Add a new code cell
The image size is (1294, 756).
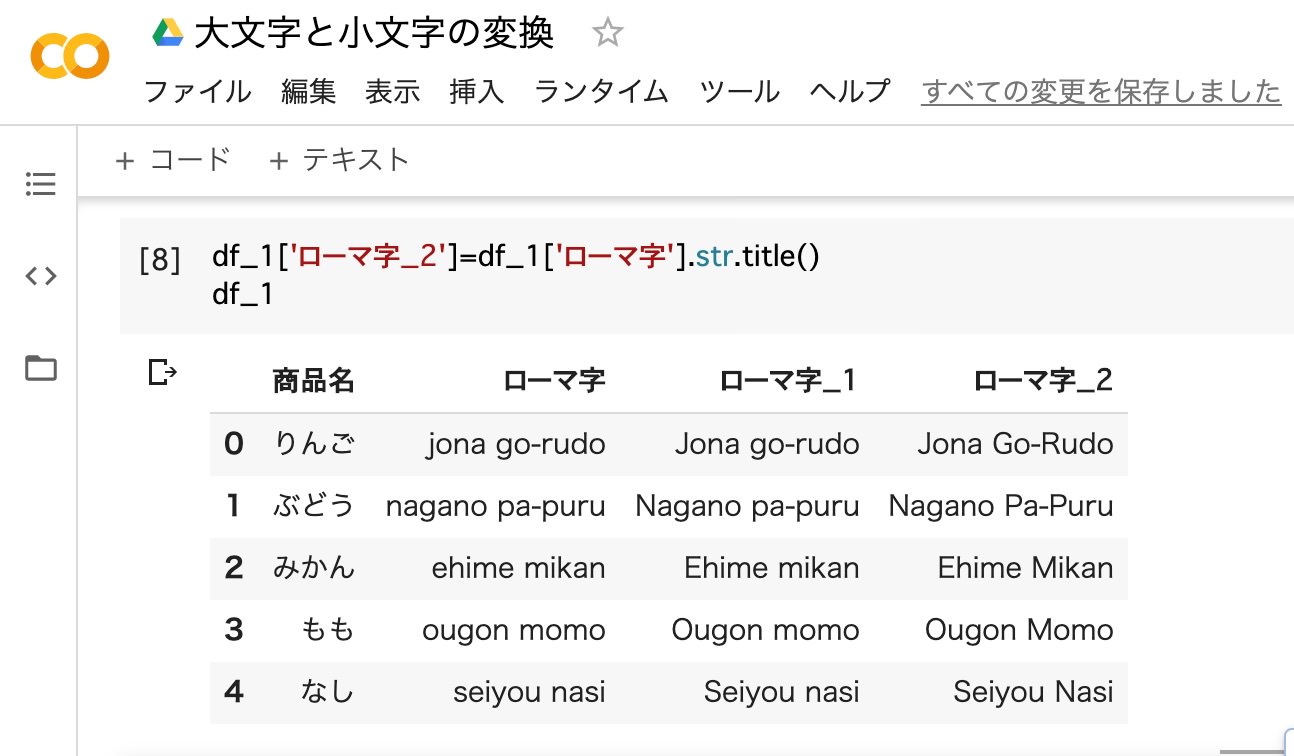tap(174, 159)
